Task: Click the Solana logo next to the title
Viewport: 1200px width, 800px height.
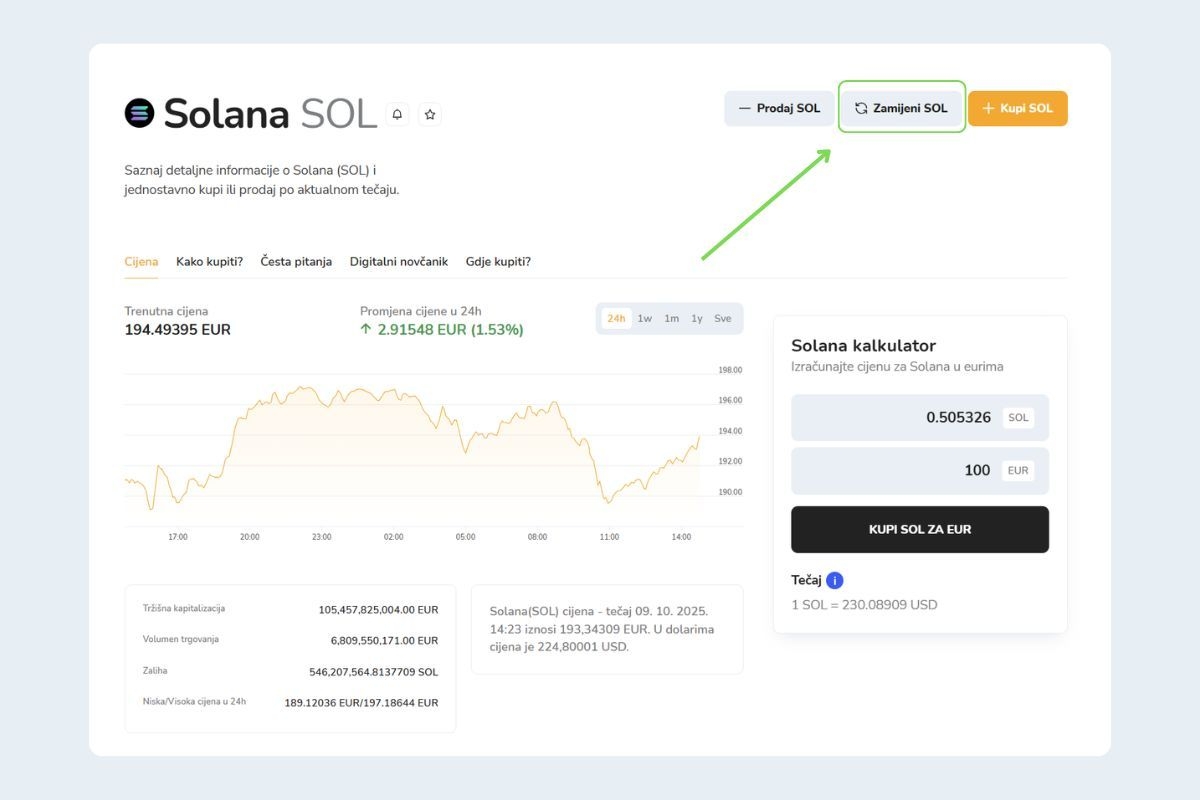Action: pos(140,113)
